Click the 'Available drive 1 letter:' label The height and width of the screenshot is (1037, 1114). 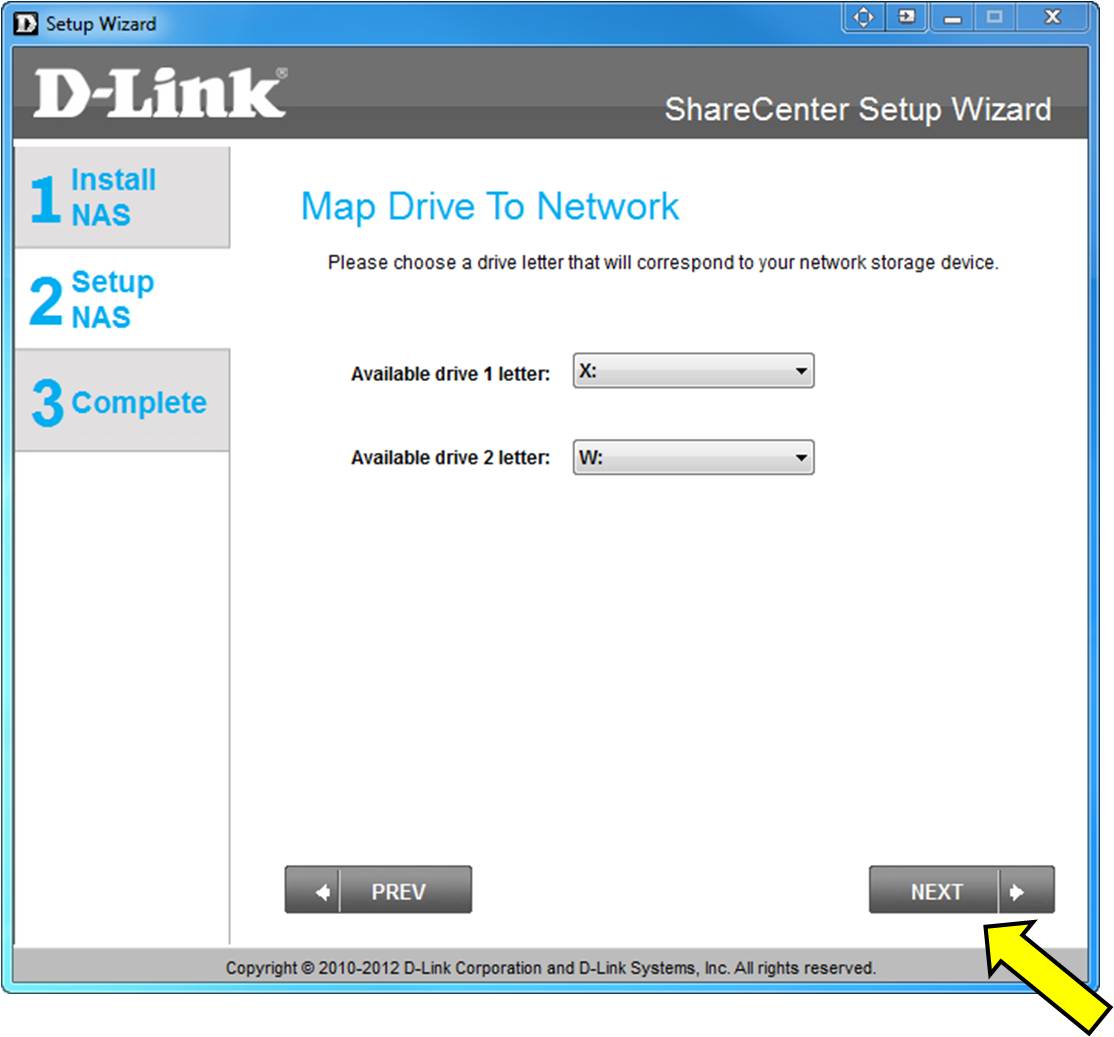(x=450, y=374)
